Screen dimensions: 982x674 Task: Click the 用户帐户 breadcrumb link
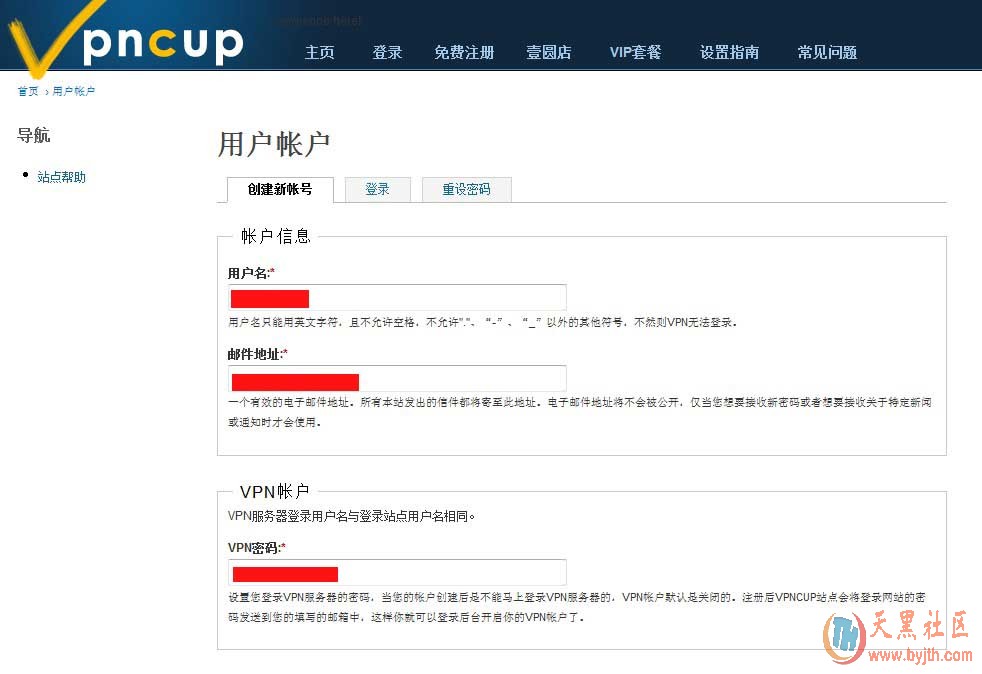coord(74,91)
